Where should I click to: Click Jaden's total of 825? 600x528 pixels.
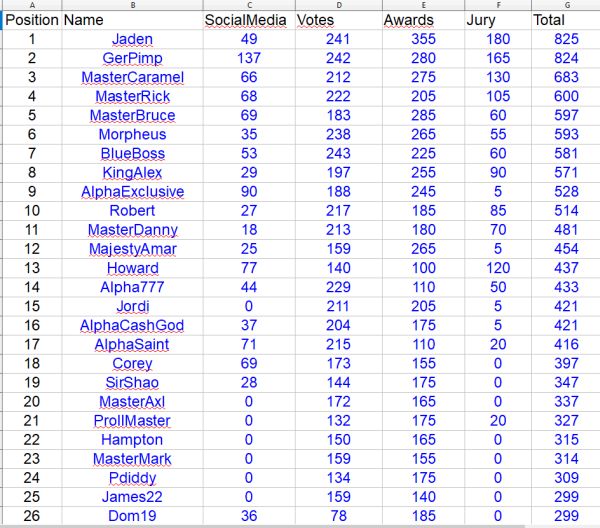click(x=566, y=39)
